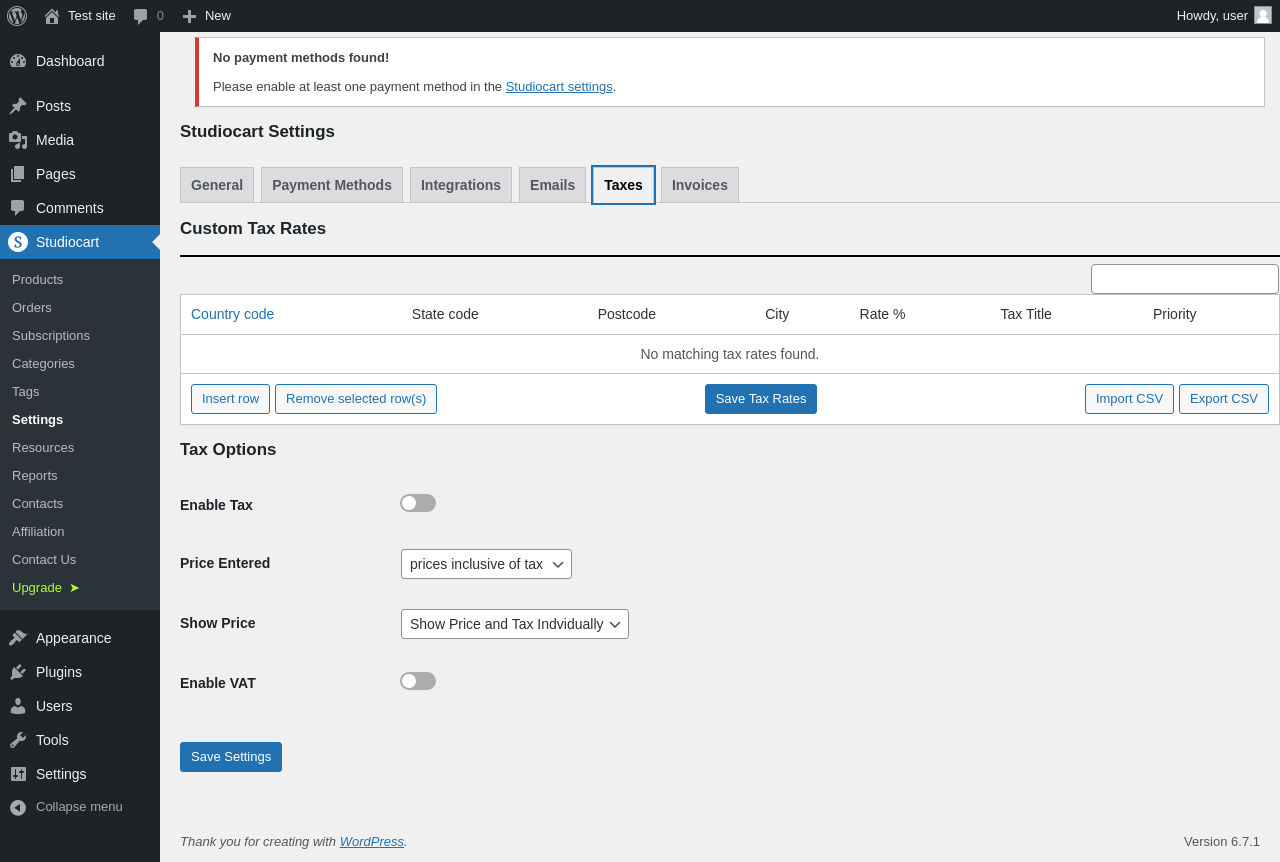1280x862 pixels.
Task: Click the Pages icon in sidebar
Action: [18, 174]
